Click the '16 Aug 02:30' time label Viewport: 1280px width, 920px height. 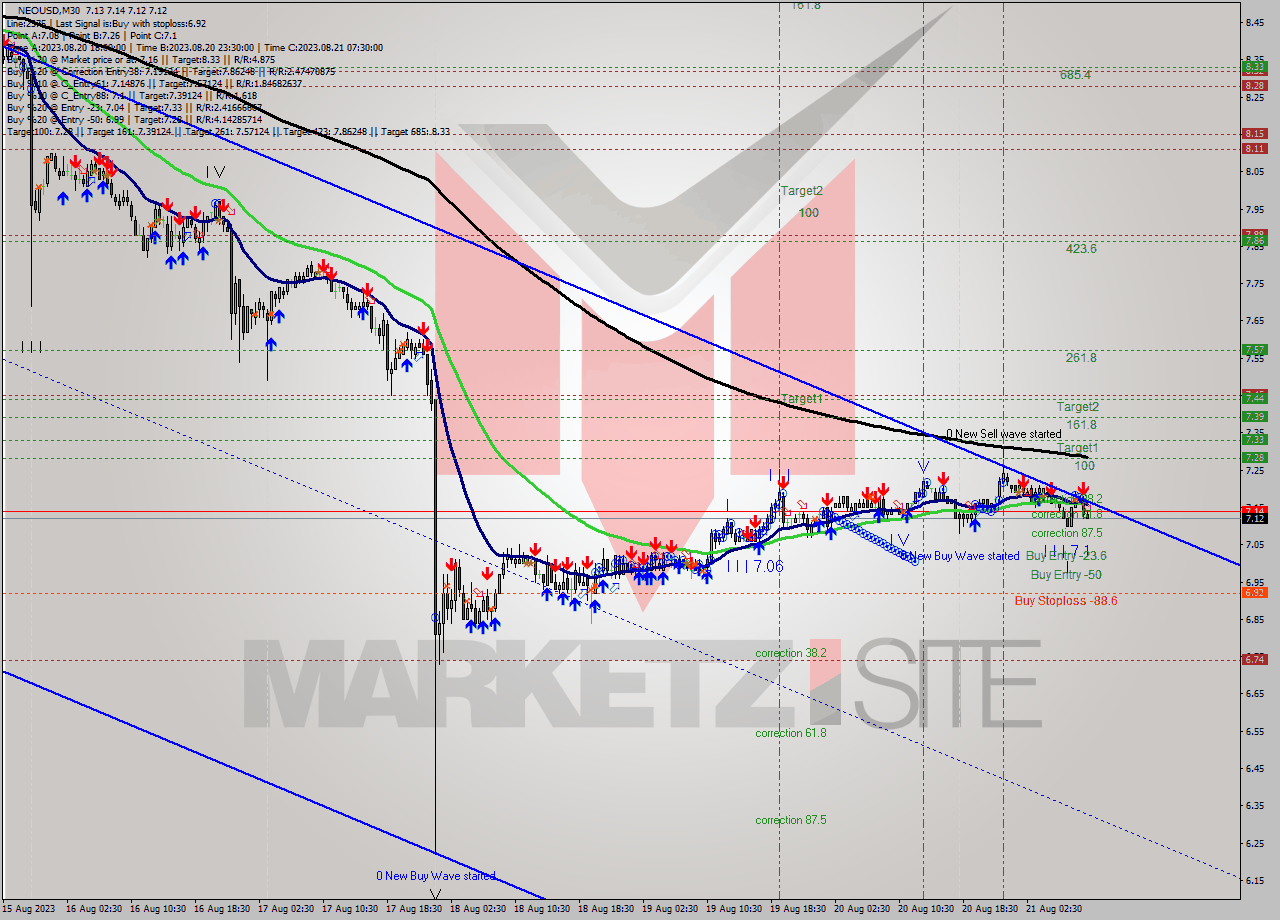coord(94,909)
